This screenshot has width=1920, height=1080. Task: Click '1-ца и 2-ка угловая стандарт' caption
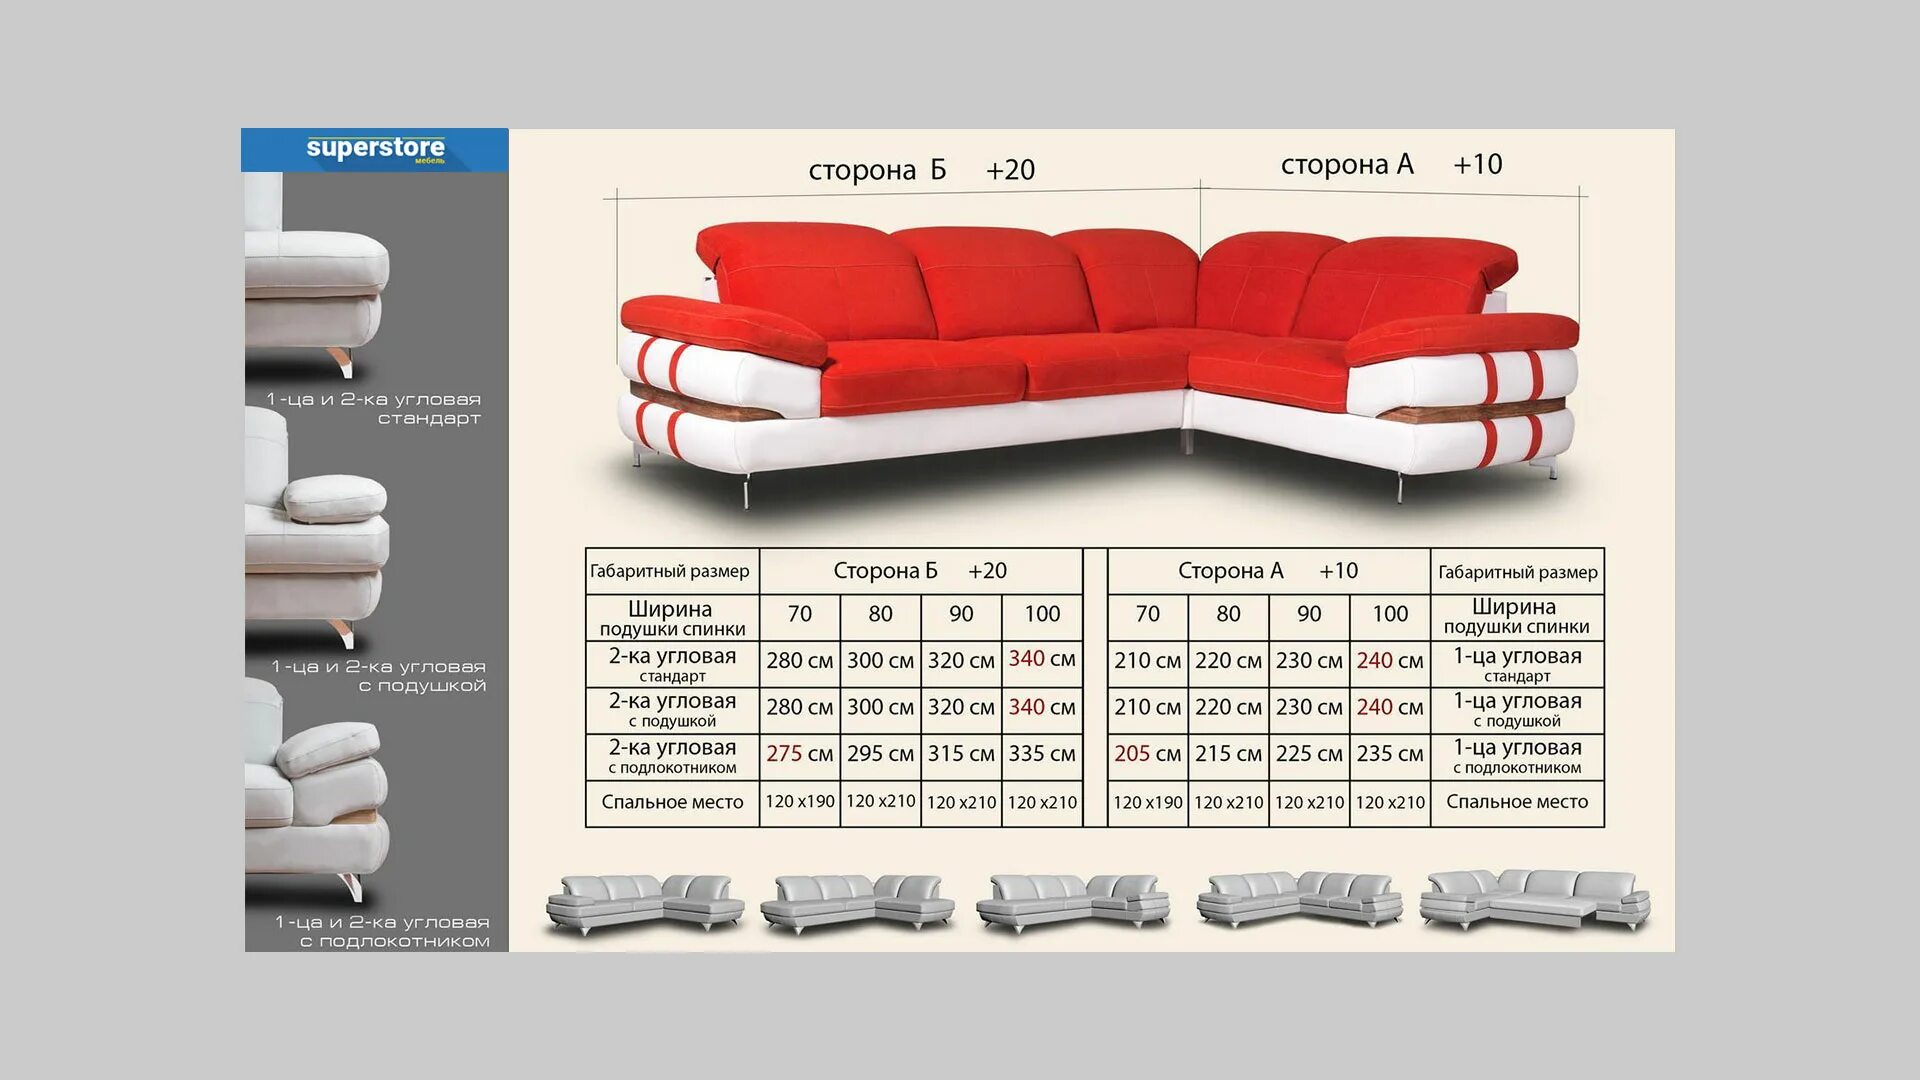[x=374, y=408]
